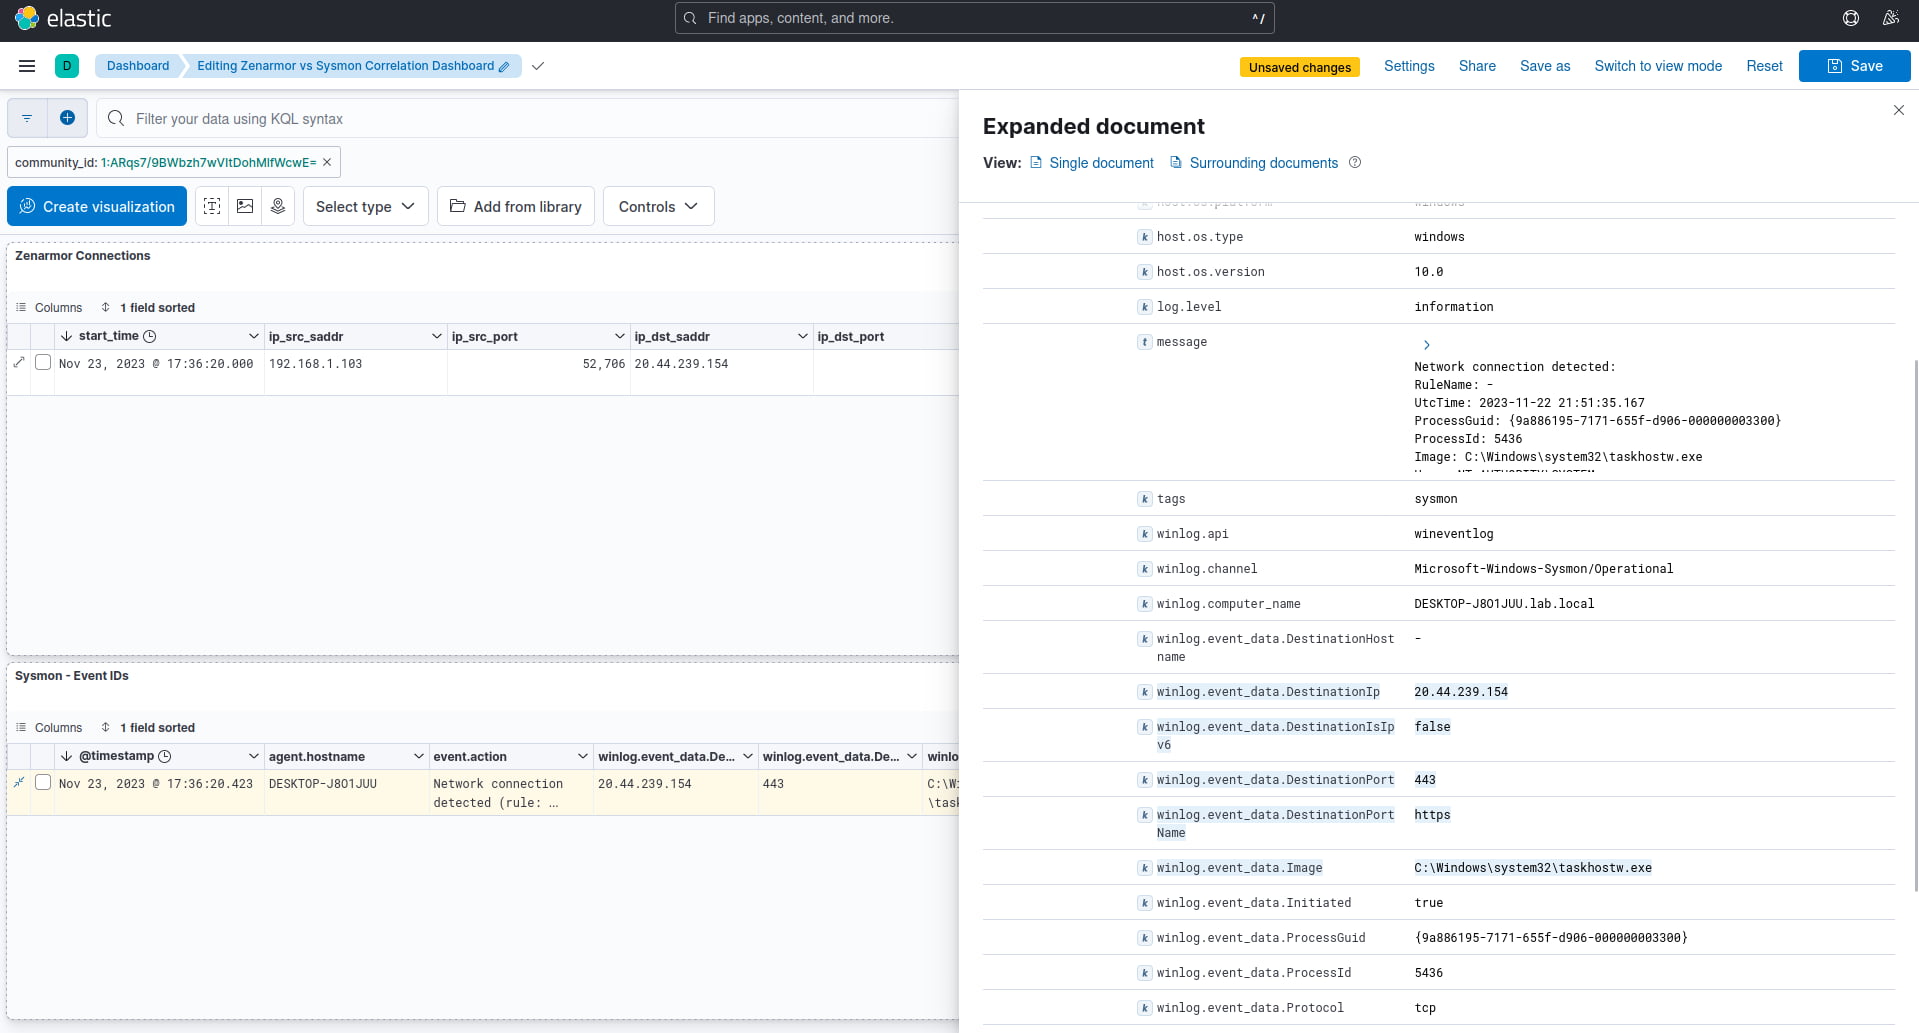1919x1033 pixels.
Task: Click the 20.44.239.154 DestinationIp value
Action: click(x=1461, y=692)
